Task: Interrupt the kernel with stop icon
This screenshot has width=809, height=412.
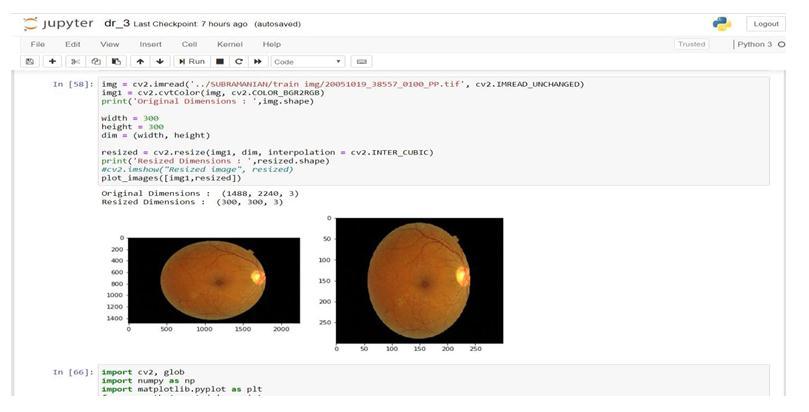Action: pos(220,61)
